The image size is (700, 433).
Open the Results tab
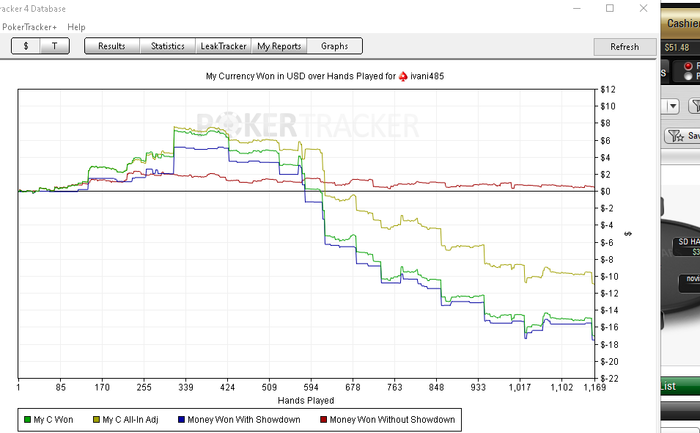coord(112,46)
